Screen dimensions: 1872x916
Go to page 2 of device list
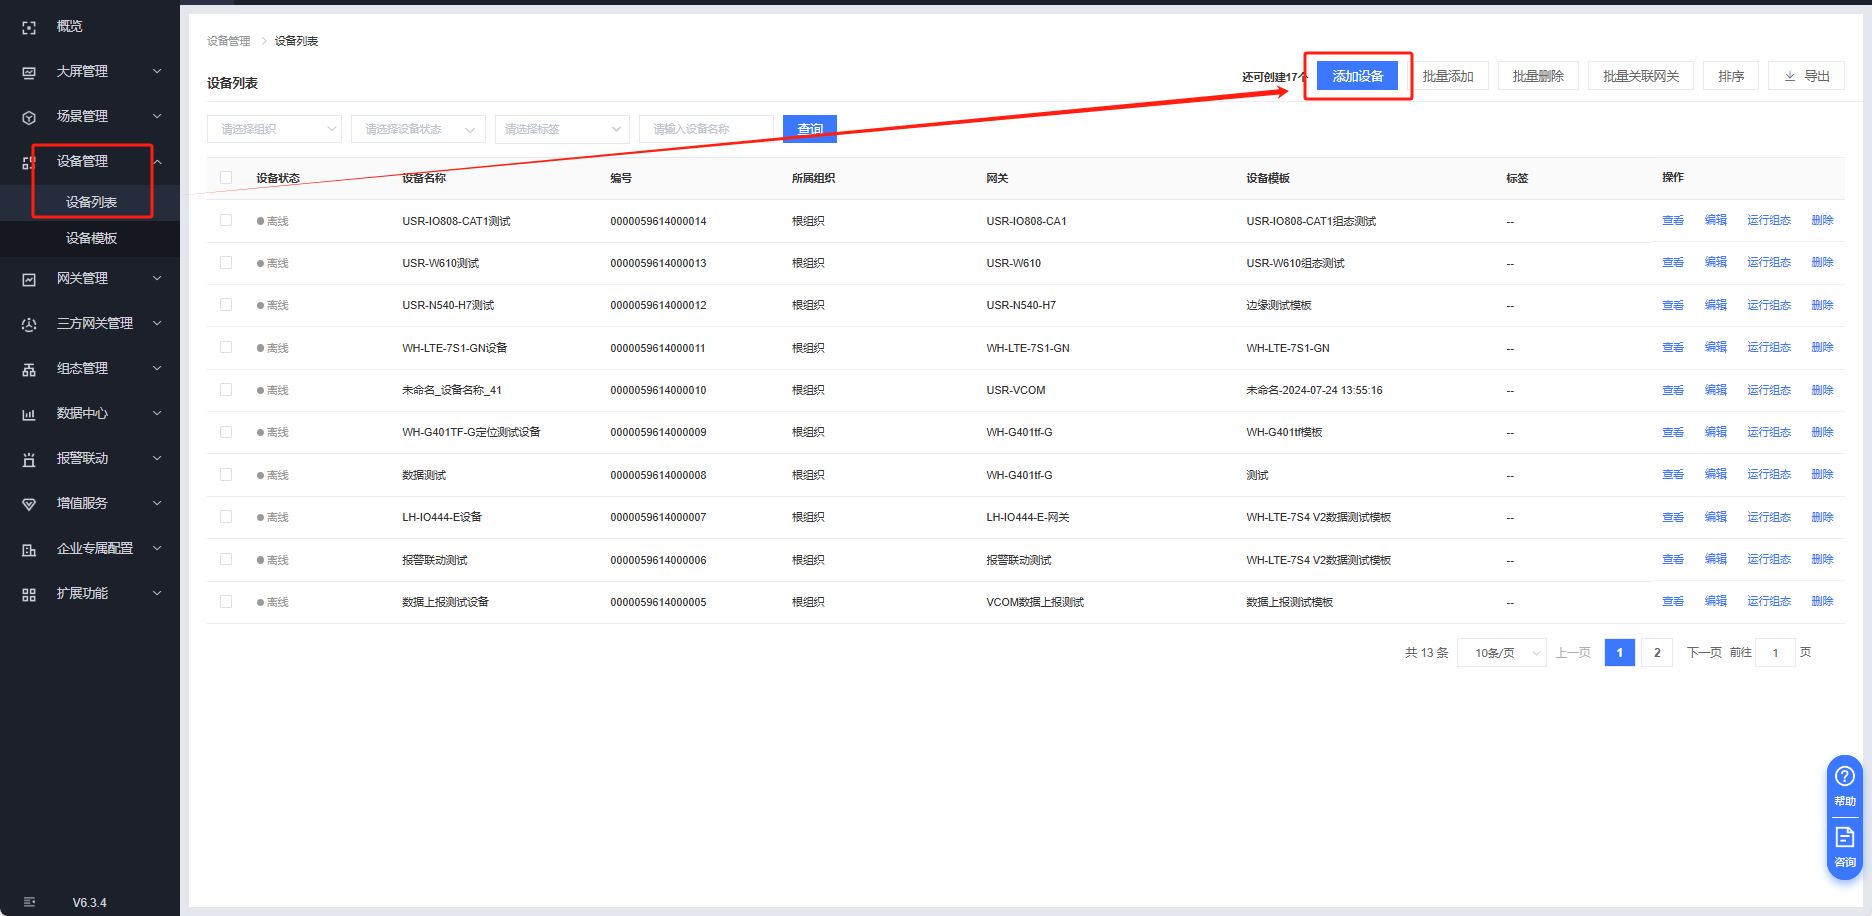pyautogui.click(x=1656, y=653)
